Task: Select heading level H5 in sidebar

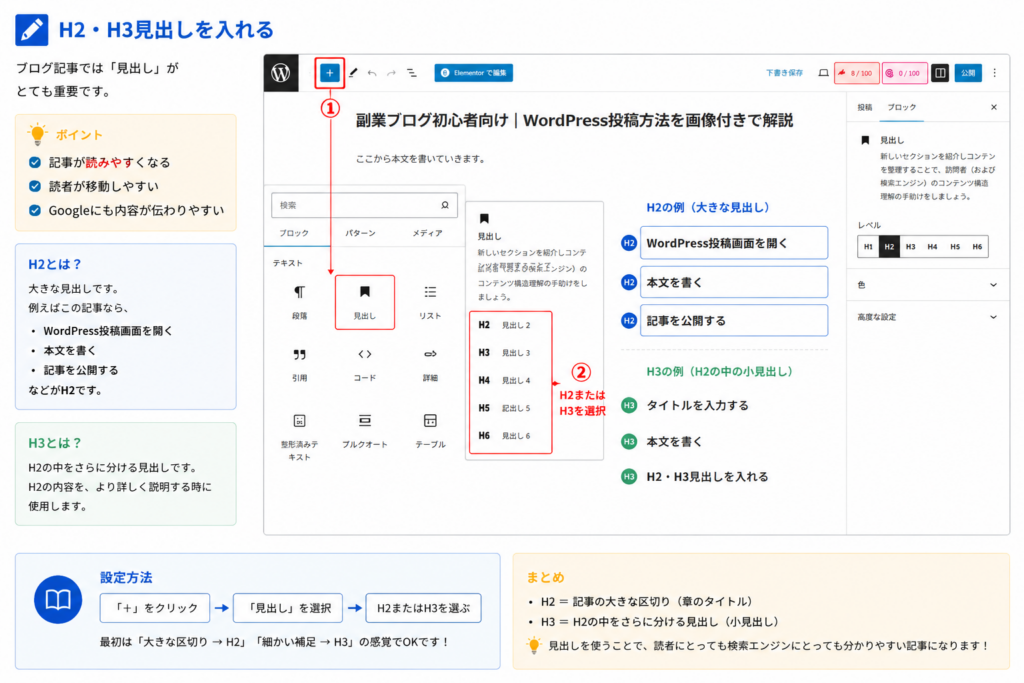Action: (955, 247)
